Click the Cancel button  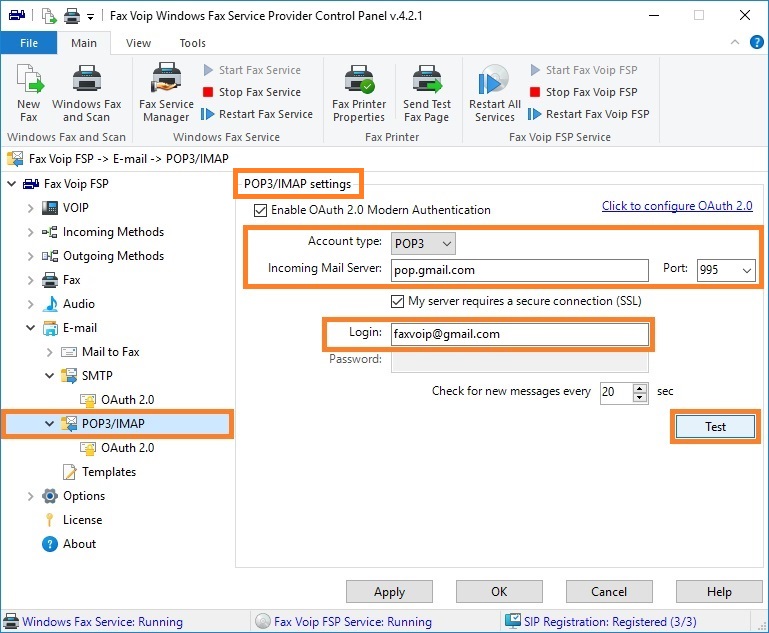click(609, 592)
